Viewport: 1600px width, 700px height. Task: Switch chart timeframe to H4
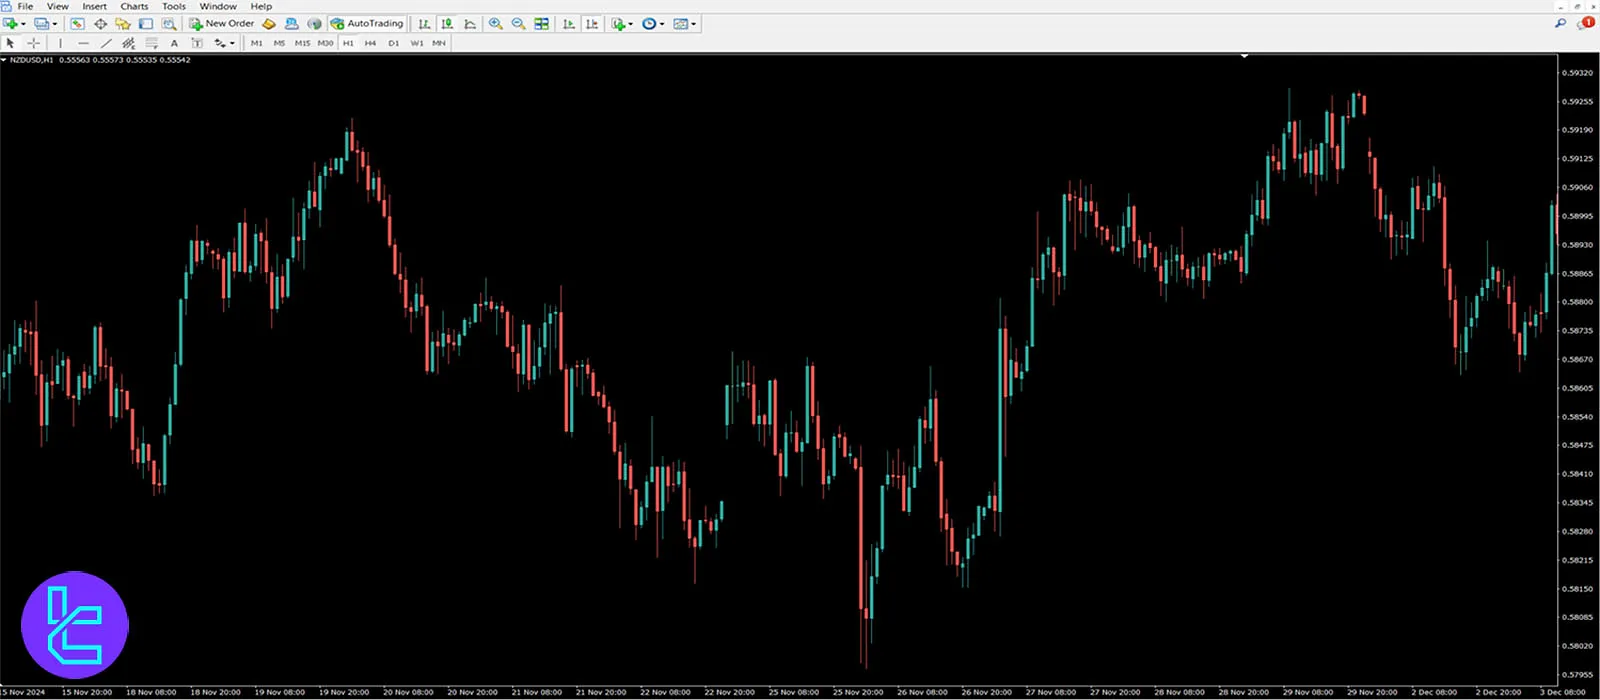(x=370, y=43)
